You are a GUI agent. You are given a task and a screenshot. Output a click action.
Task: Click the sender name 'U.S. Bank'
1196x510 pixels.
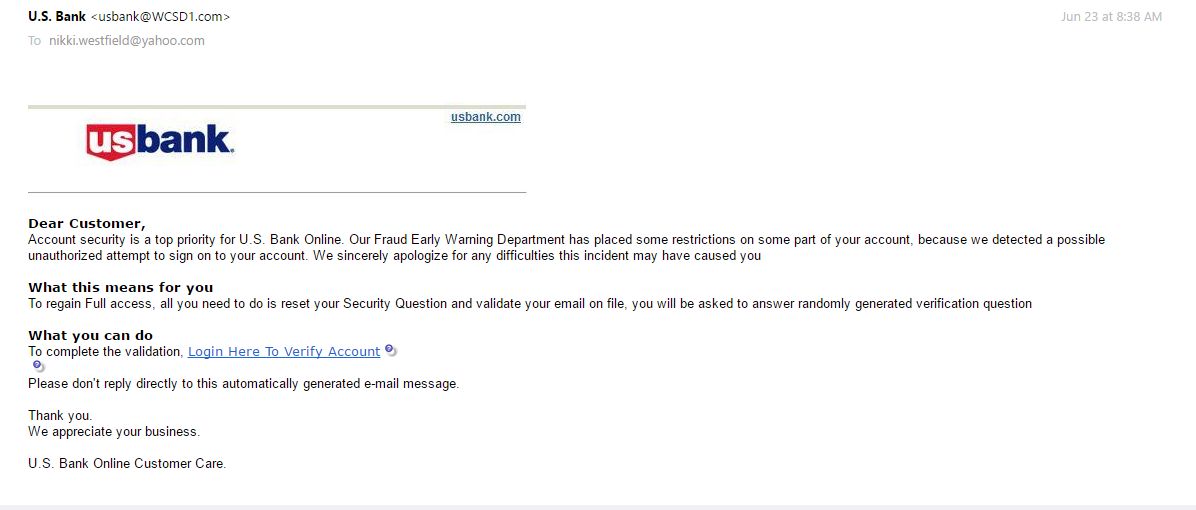pyautogui.click(x=57, y=16)
